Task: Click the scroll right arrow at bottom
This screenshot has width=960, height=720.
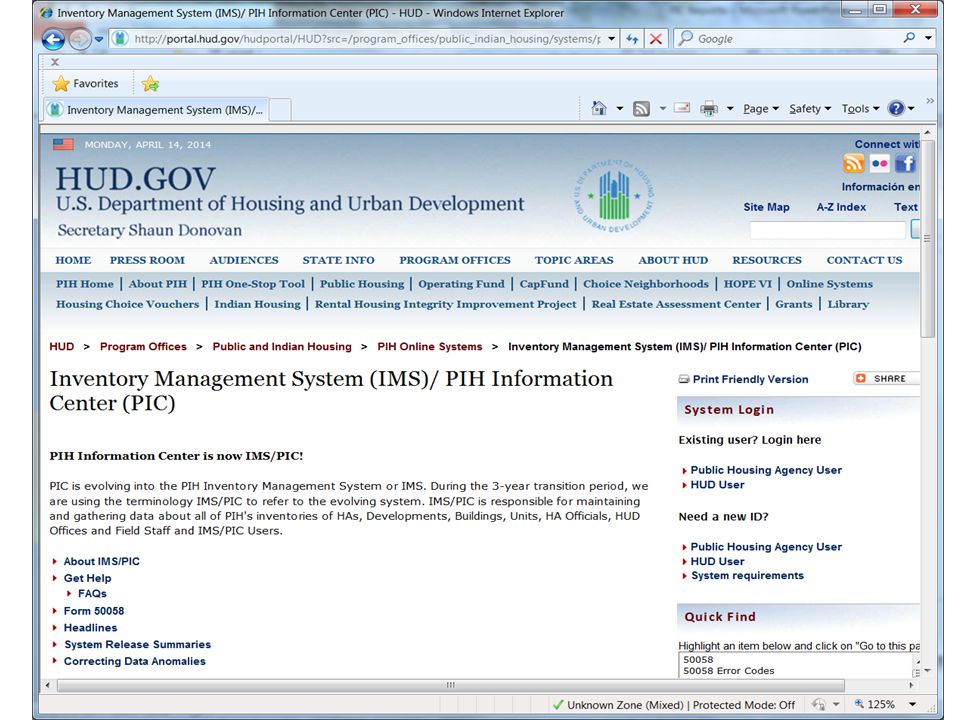Action: [911, 685]
